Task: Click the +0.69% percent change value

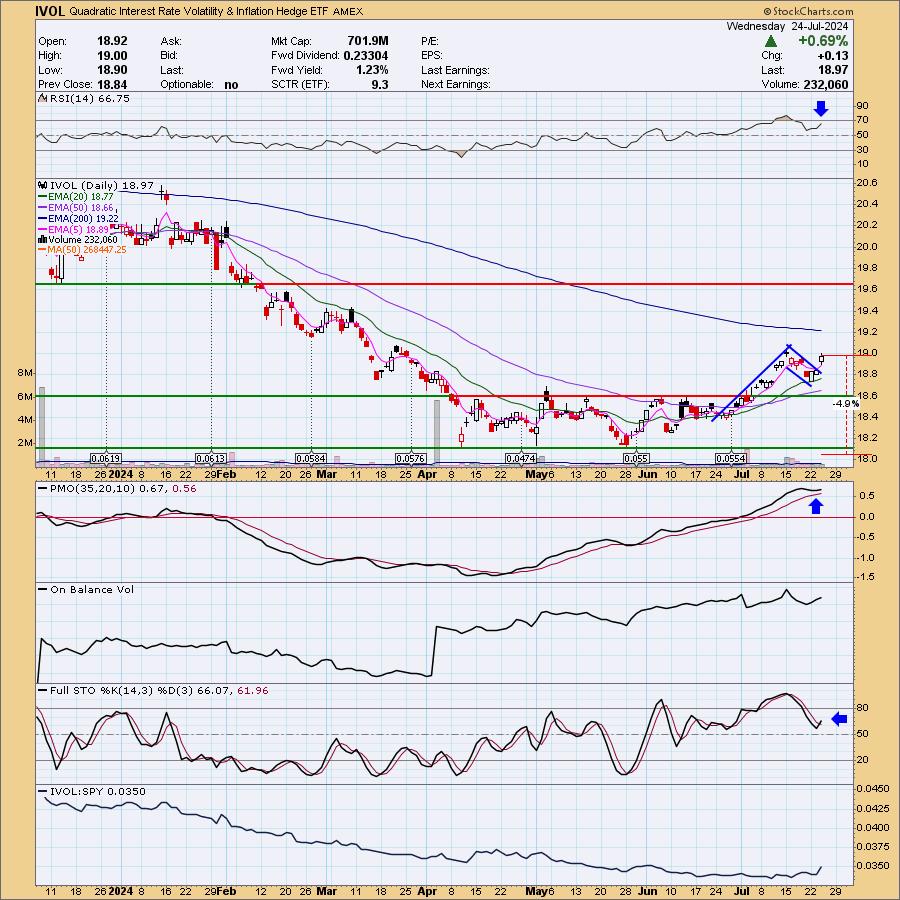Action: (x=823, y=41)
